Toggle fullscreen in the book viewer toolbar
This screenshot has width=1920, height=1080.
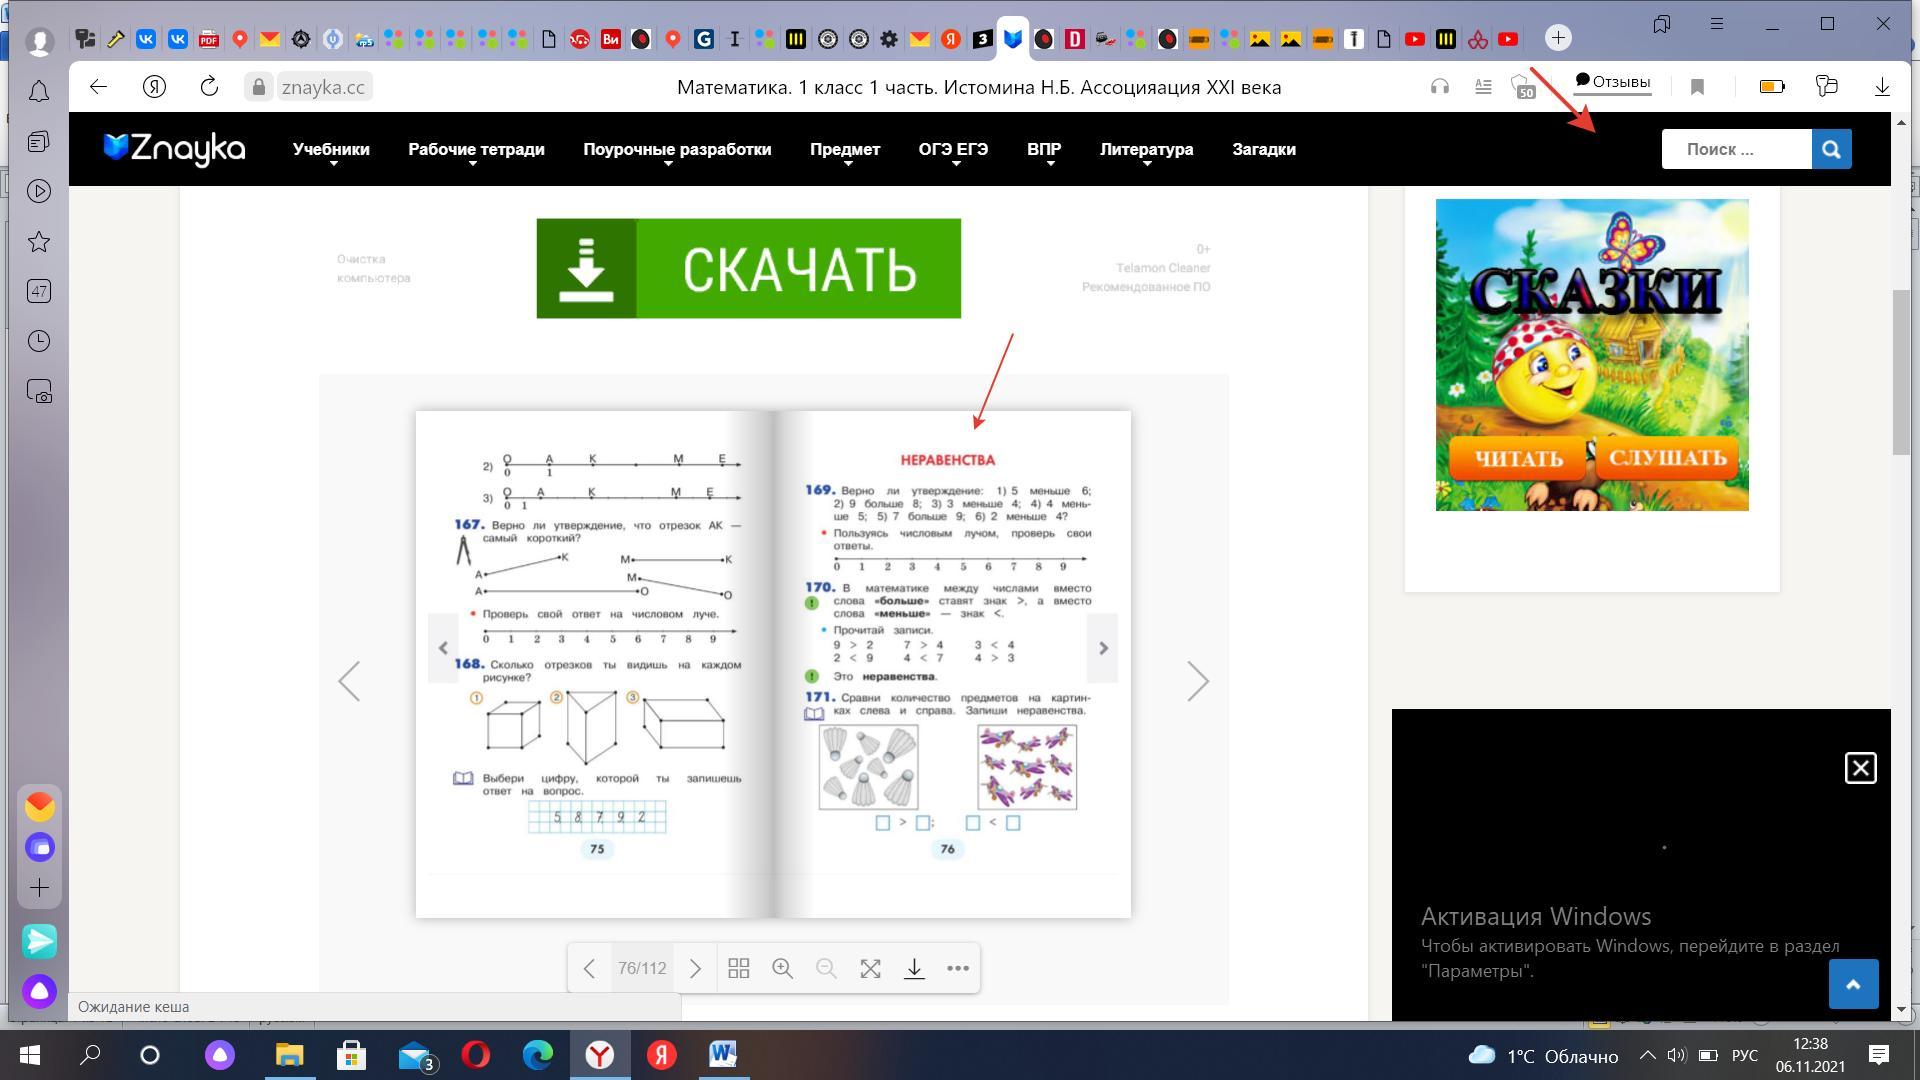[870, 968]
